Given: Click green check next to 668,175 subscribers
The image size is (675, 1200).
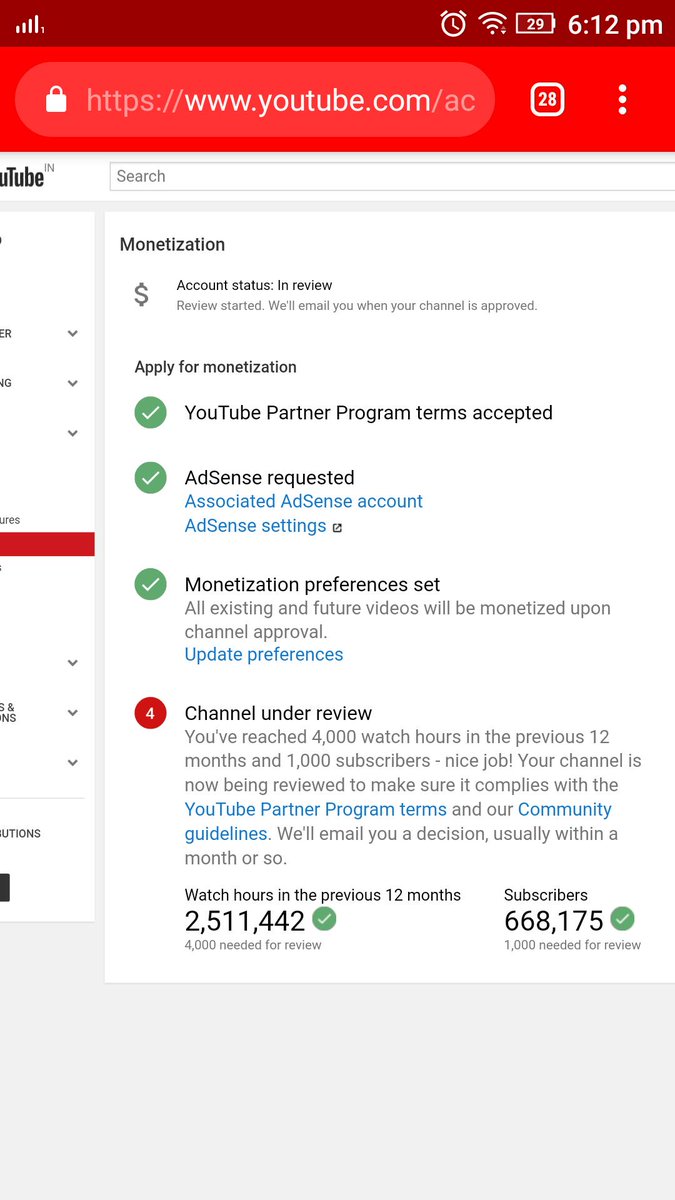Looking at the screenshot, I should coord(623,918).
